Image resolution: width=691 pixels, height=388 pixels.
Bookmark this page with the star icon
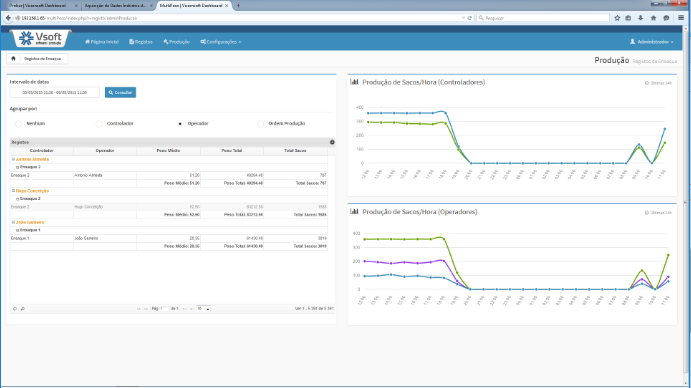pos(617,18)
